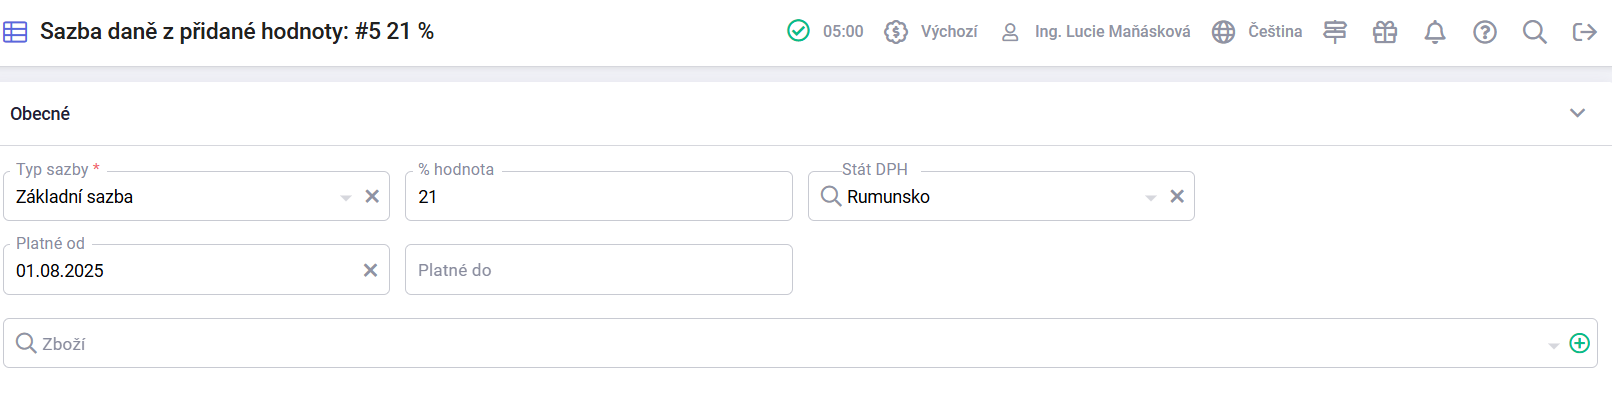Click the Platné do date field
Image resolution: width=1612 pixels, height=400 pixels.
coord(598,270)
